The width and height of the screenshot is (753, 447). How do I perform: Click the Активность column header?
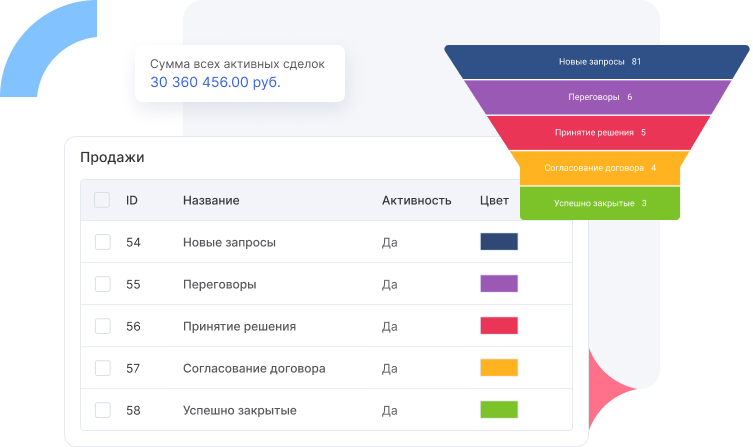click(416, 200)
